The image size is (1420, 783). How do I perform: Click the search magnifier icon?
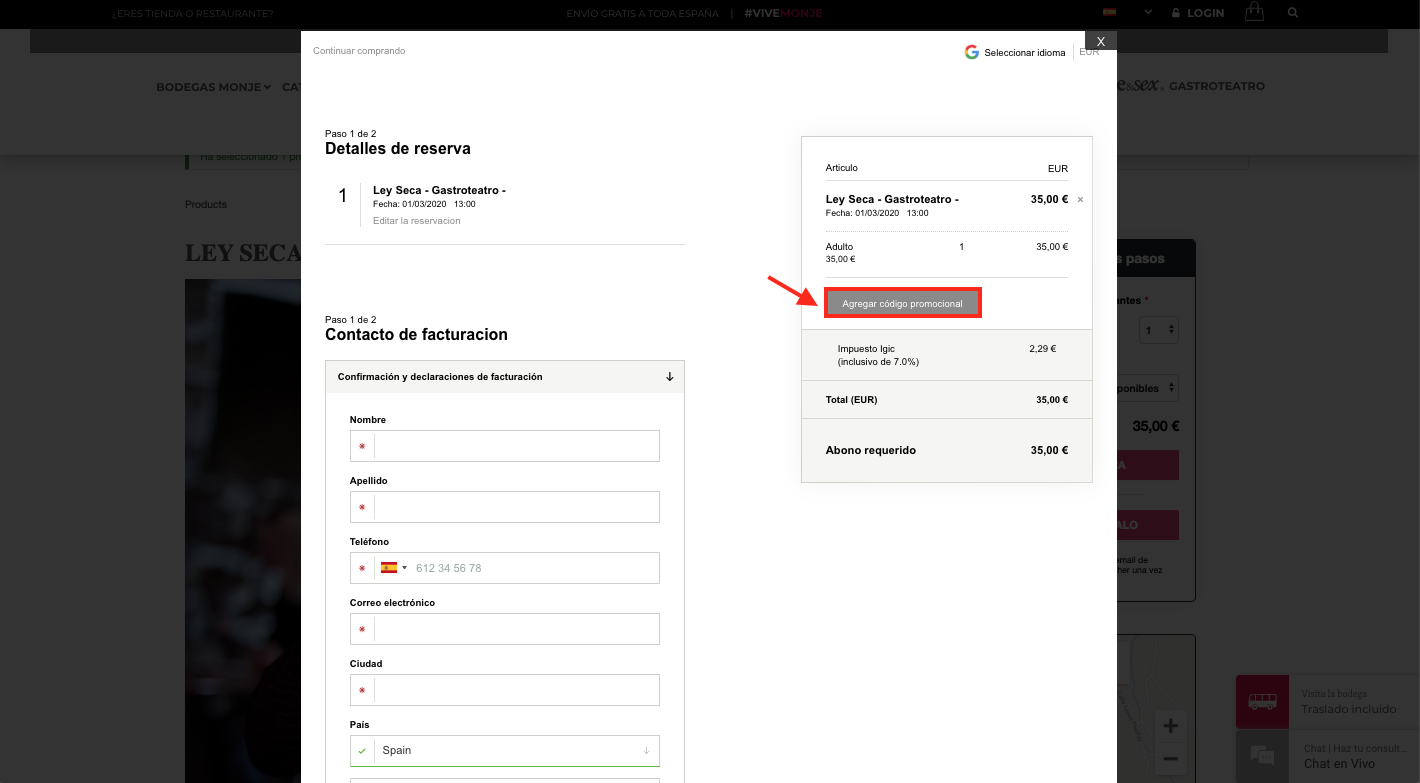point(1293,13)
